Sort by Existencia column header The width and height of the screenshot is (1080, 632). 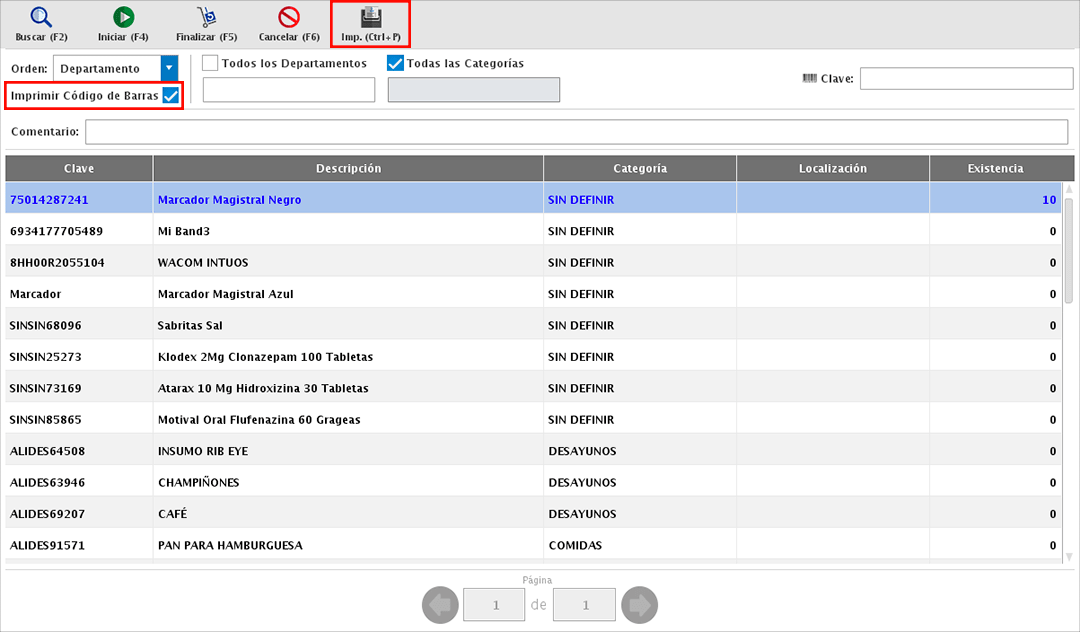point(995,169)
